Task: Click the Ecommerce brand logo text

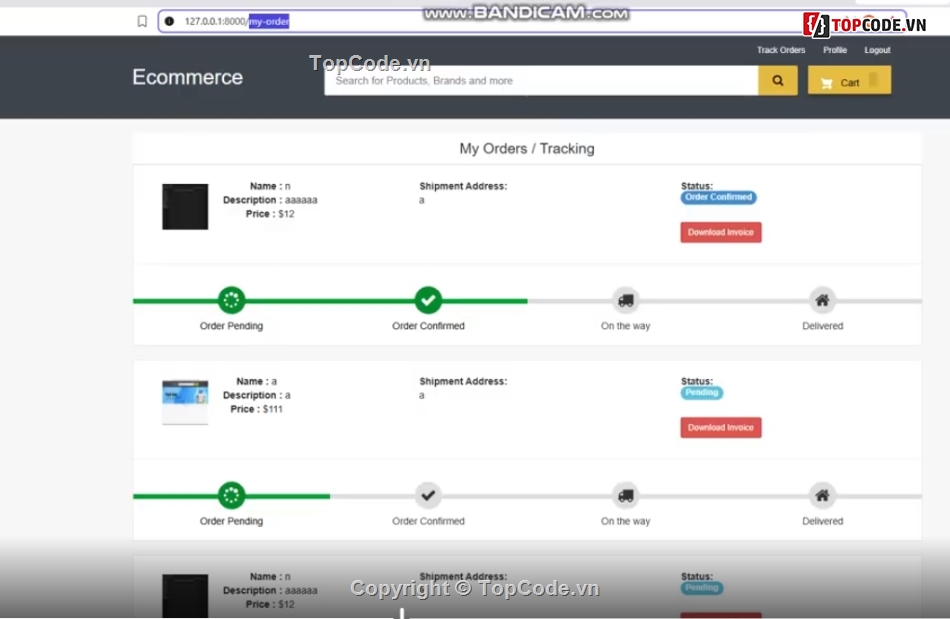Action: click(x=188, y=78)
